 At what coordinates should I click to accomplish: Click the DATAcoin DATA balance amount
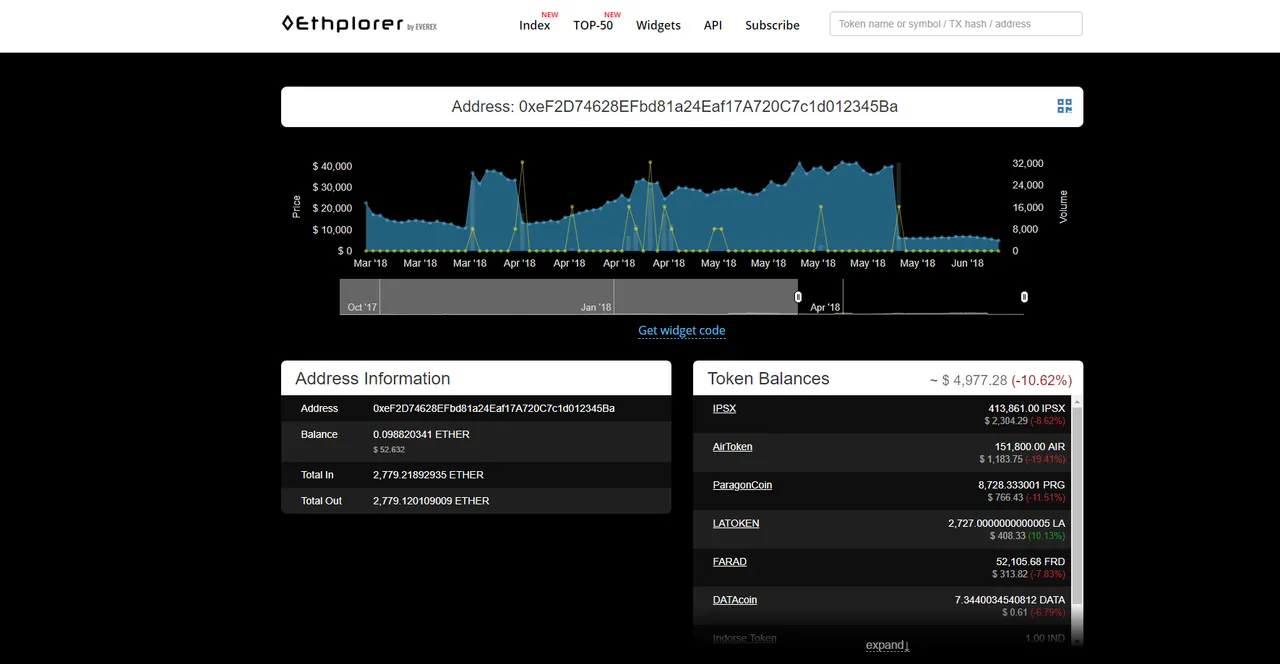1010,600
